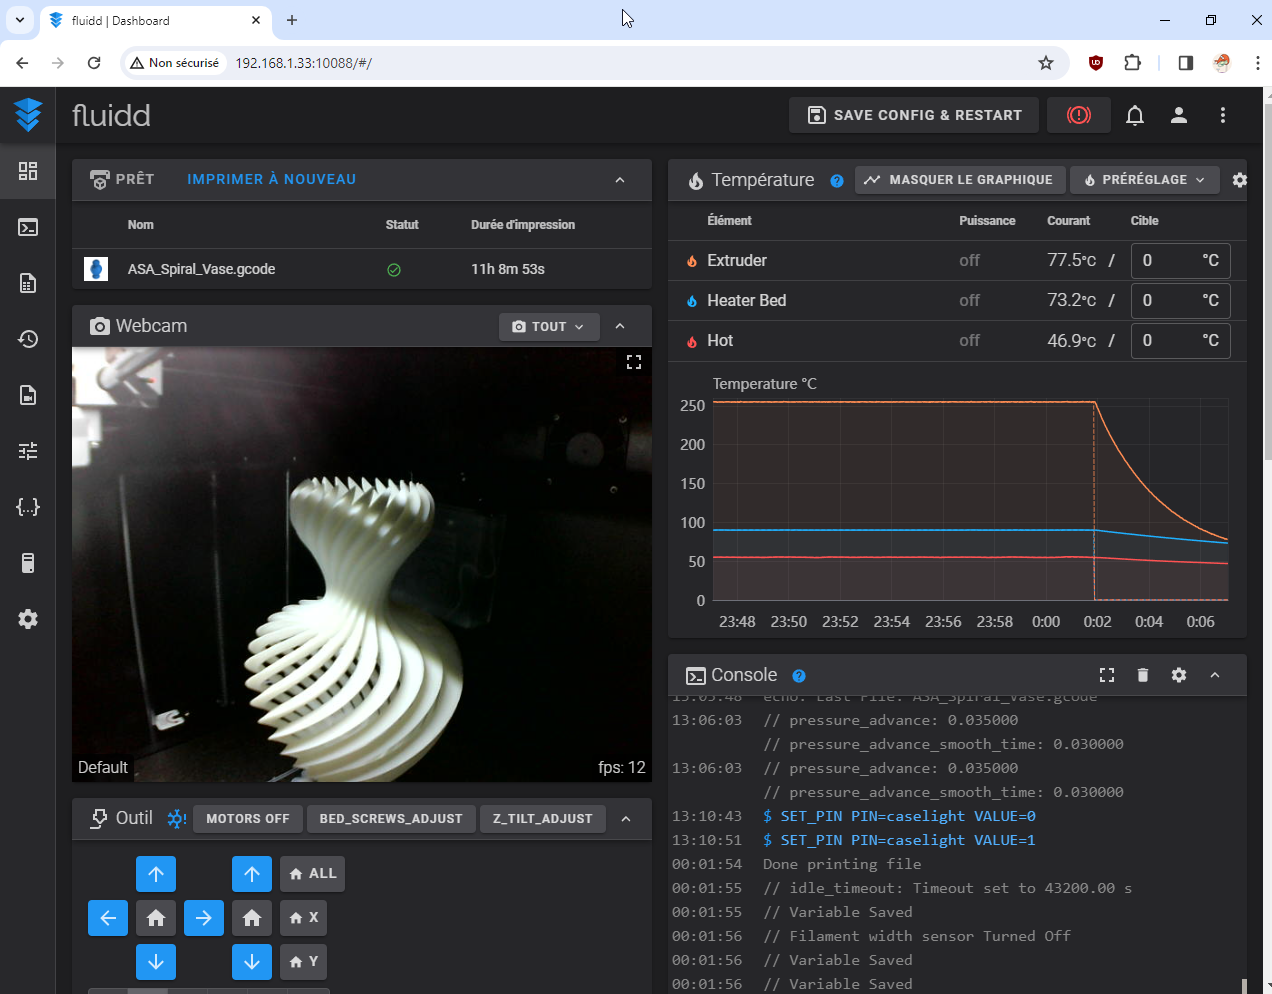Click the emergency stop icon
The width and height of the screenshot is (1272, 994).
[x=1078, y=115]
